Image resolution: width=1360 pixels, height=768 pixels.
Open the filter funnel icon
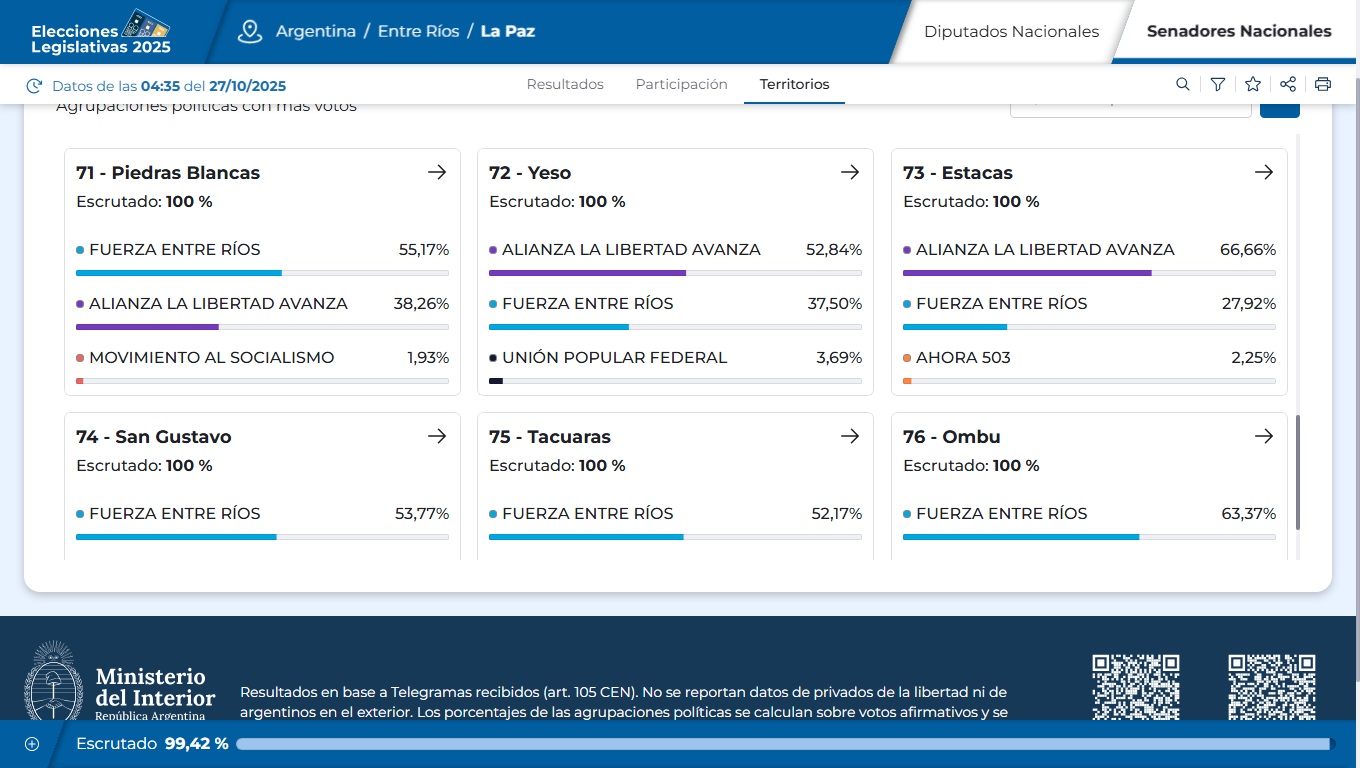pos(1217,85)
